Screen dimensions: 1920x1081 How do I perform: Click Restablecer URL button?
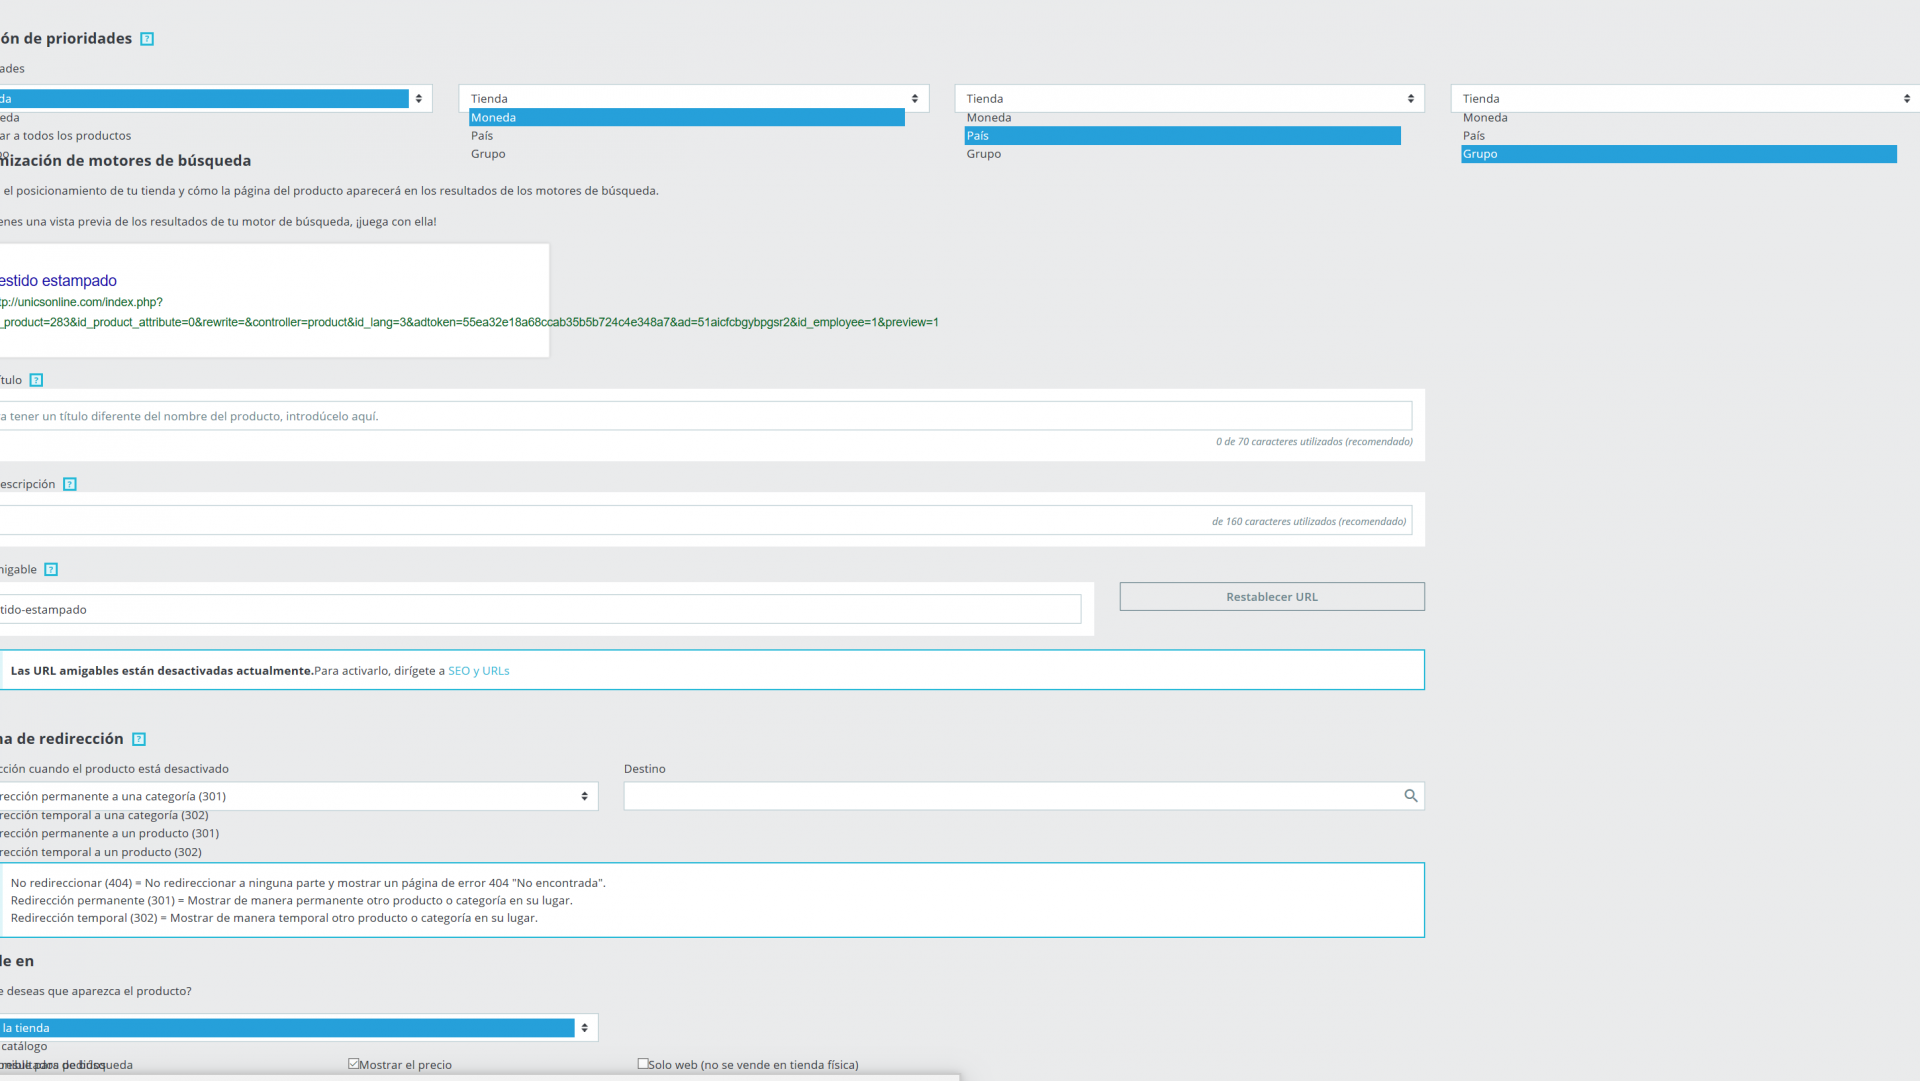tap(1271, 597)
